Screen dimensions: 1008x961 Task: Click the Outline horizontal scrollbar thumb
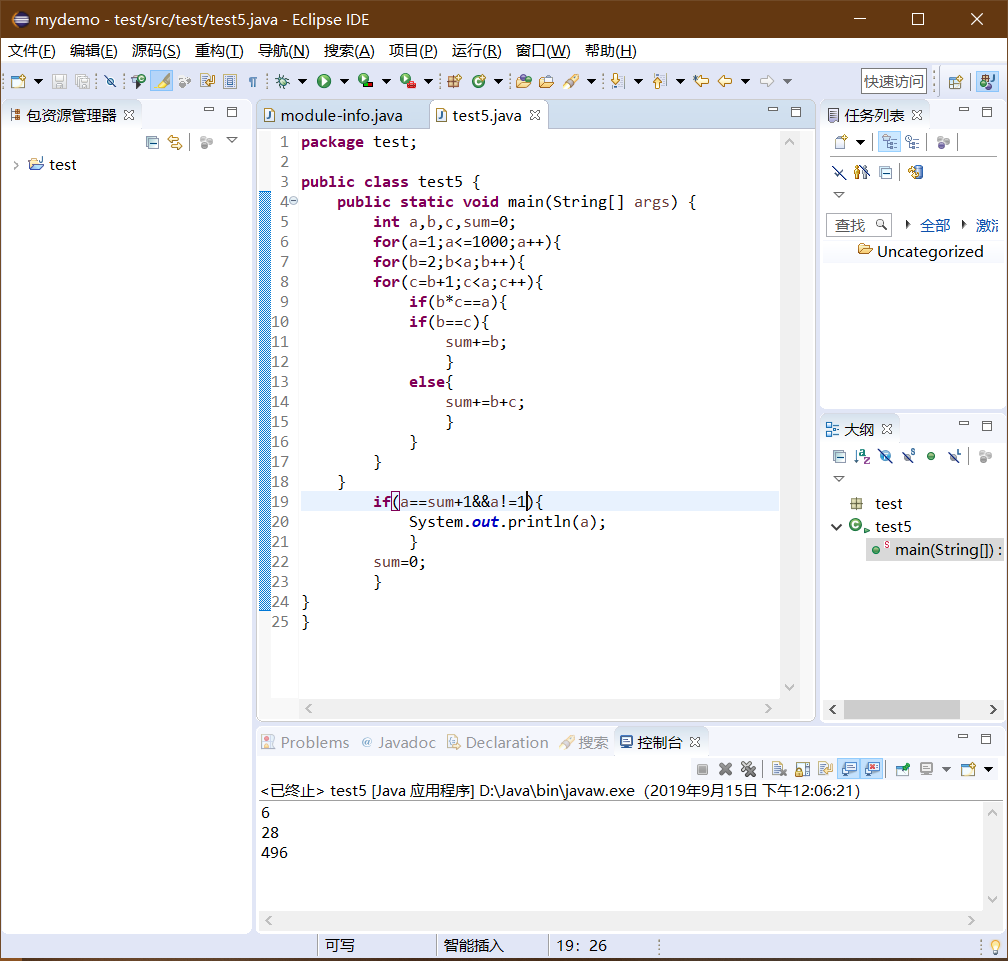click(901, 710)
